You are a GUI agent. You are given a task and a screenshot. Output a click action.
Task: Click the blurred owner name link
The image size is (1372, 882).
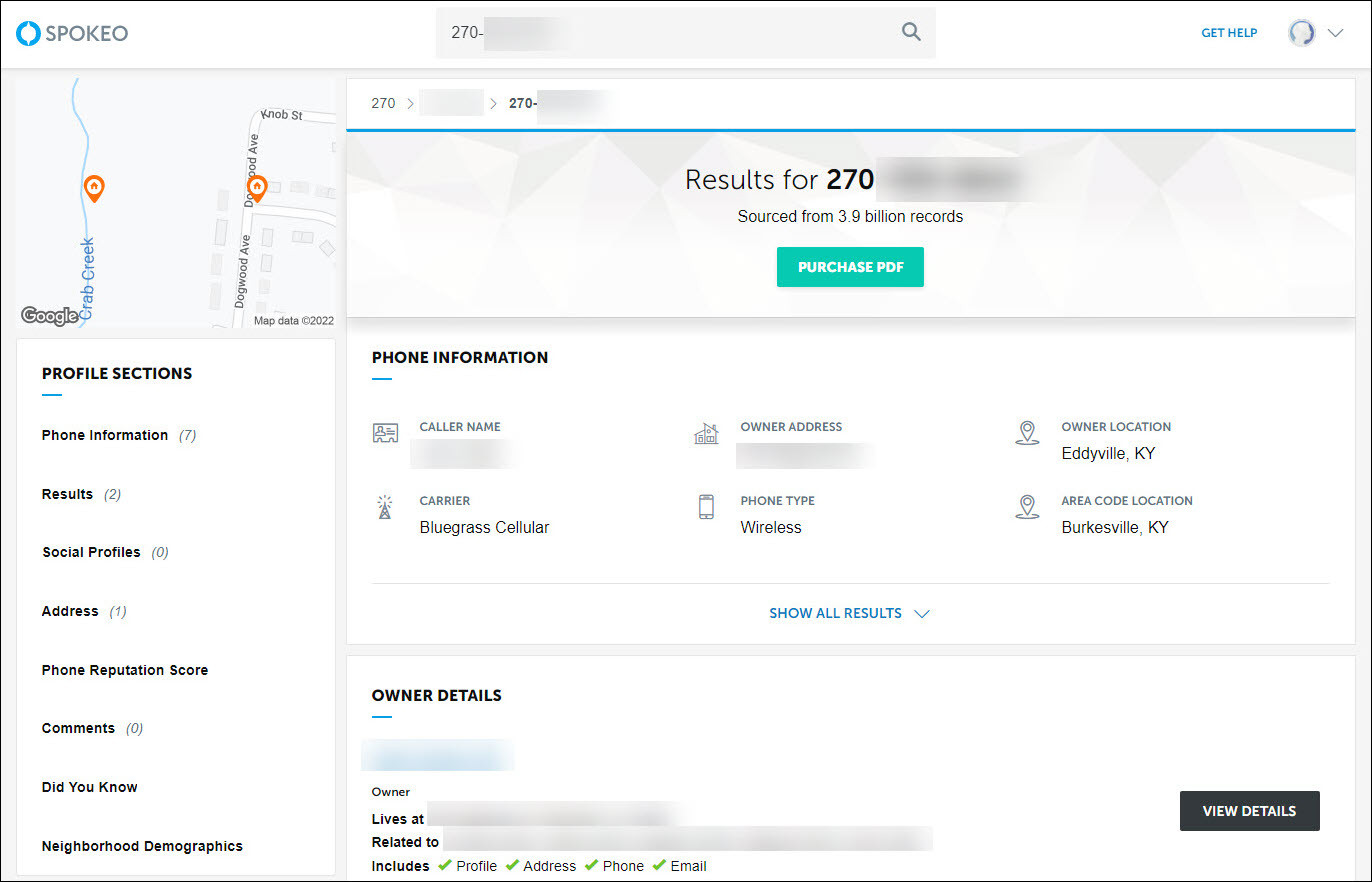click(438, 755)
